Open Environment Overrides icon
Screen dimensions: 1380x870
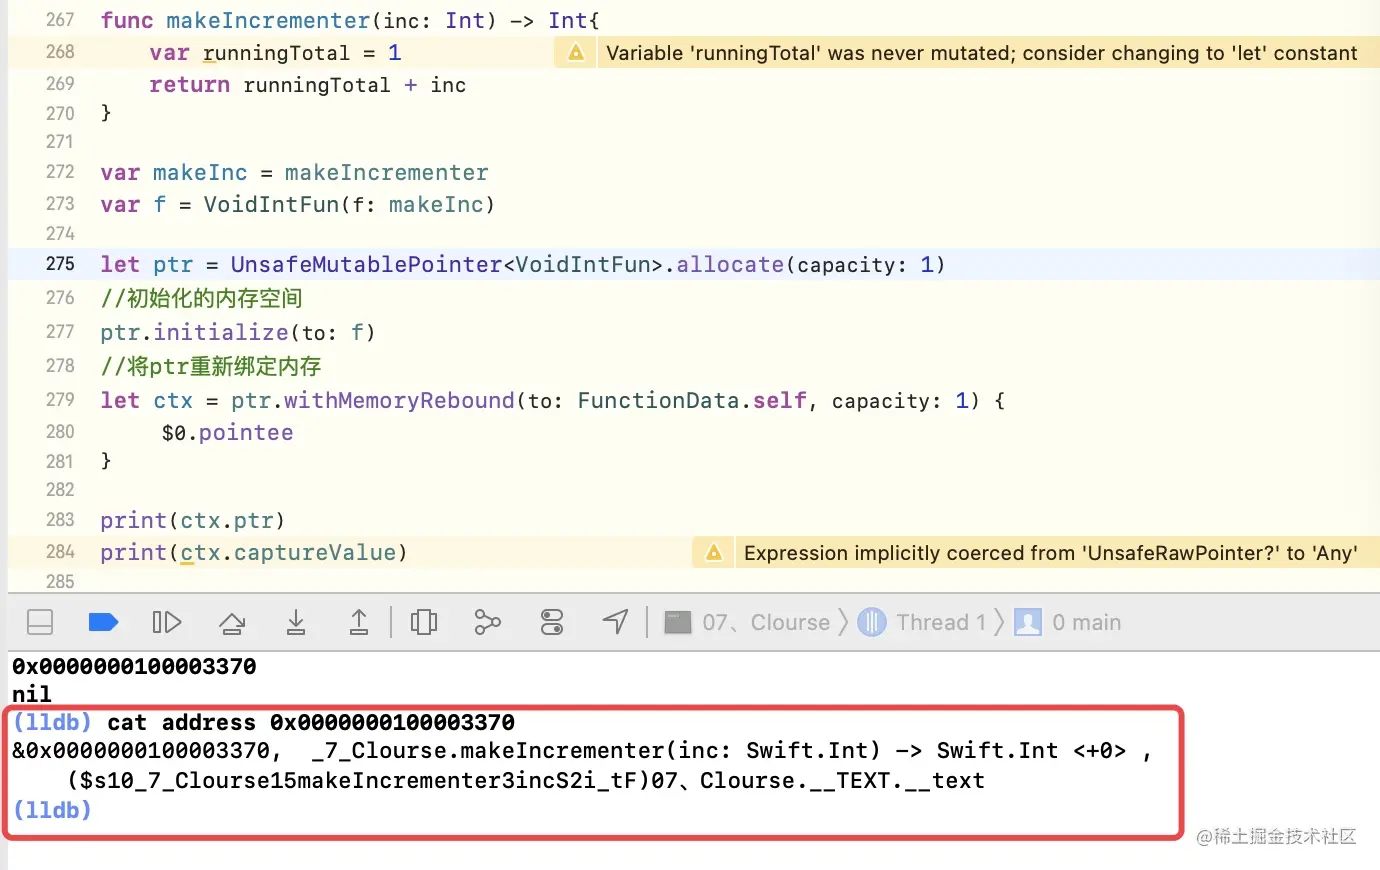click(552, 622)
